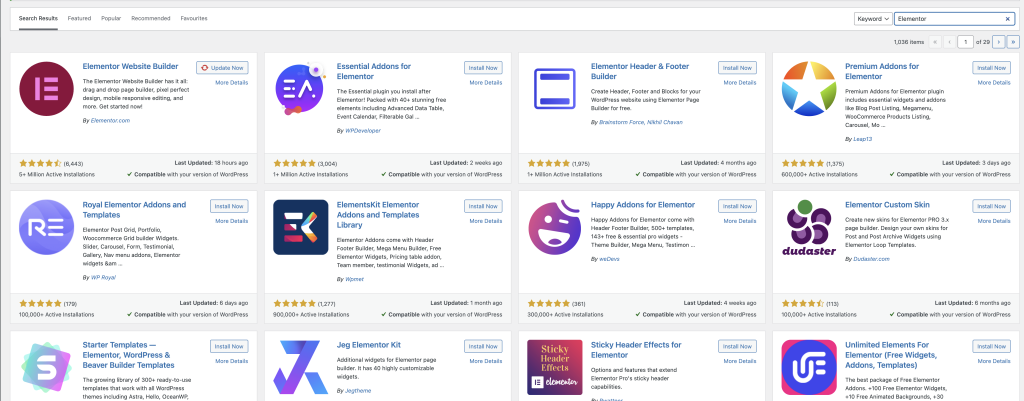The image size is (1024, 401).
Task: Open More Details for Premium Addons
Action: [x=990, y=83]
